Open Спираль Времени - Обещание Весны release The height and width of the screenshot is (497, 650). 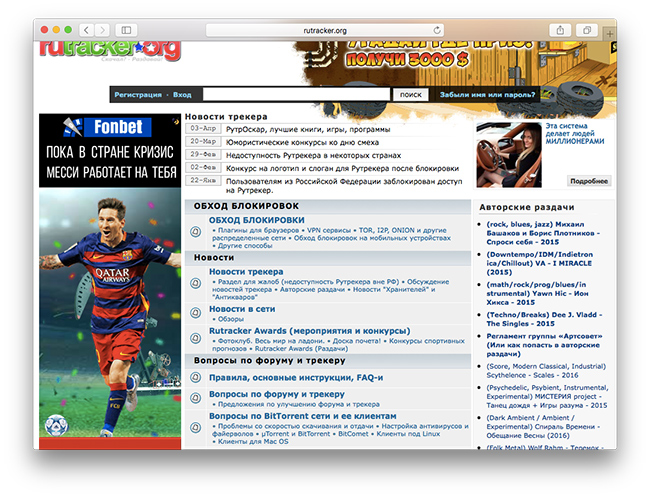[541, 427]
